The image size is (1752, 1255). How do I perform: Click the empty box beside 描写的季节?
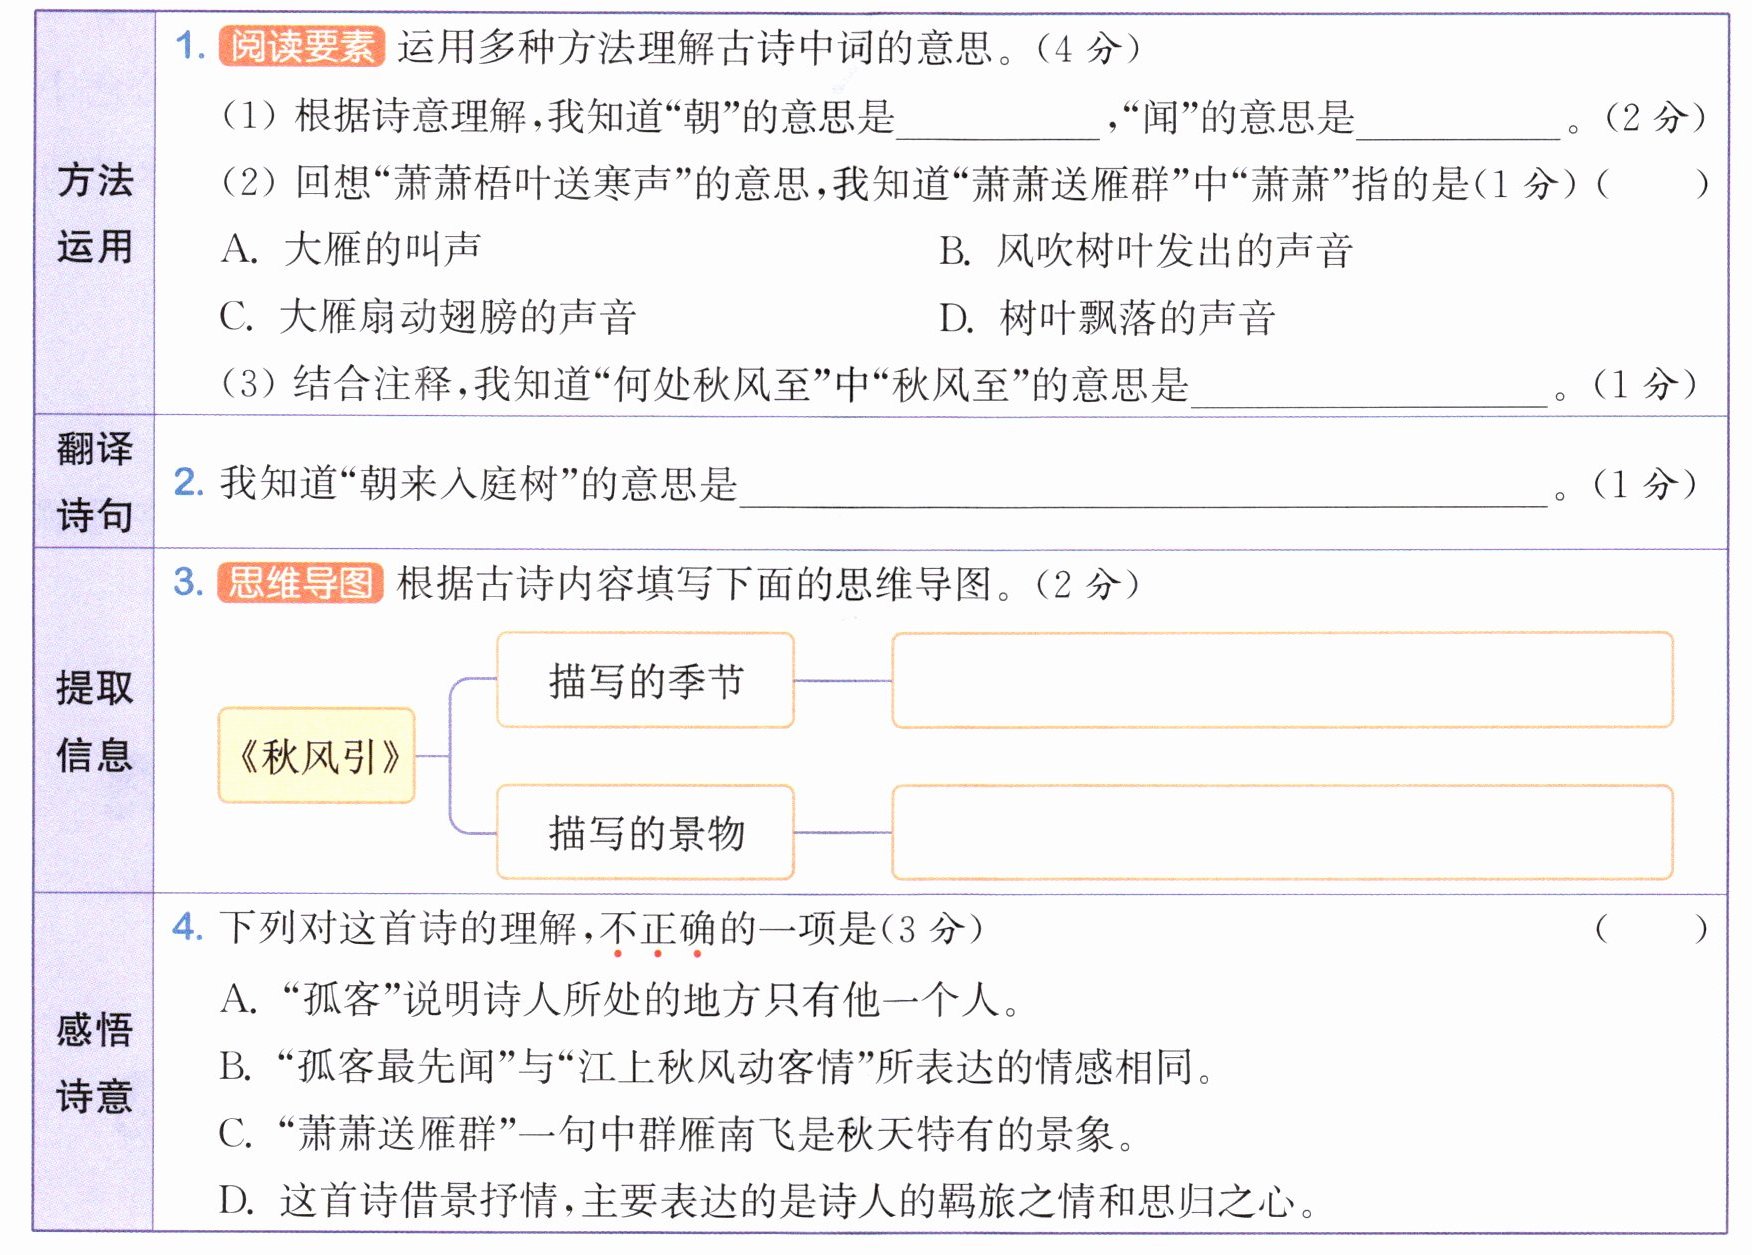1281,680
